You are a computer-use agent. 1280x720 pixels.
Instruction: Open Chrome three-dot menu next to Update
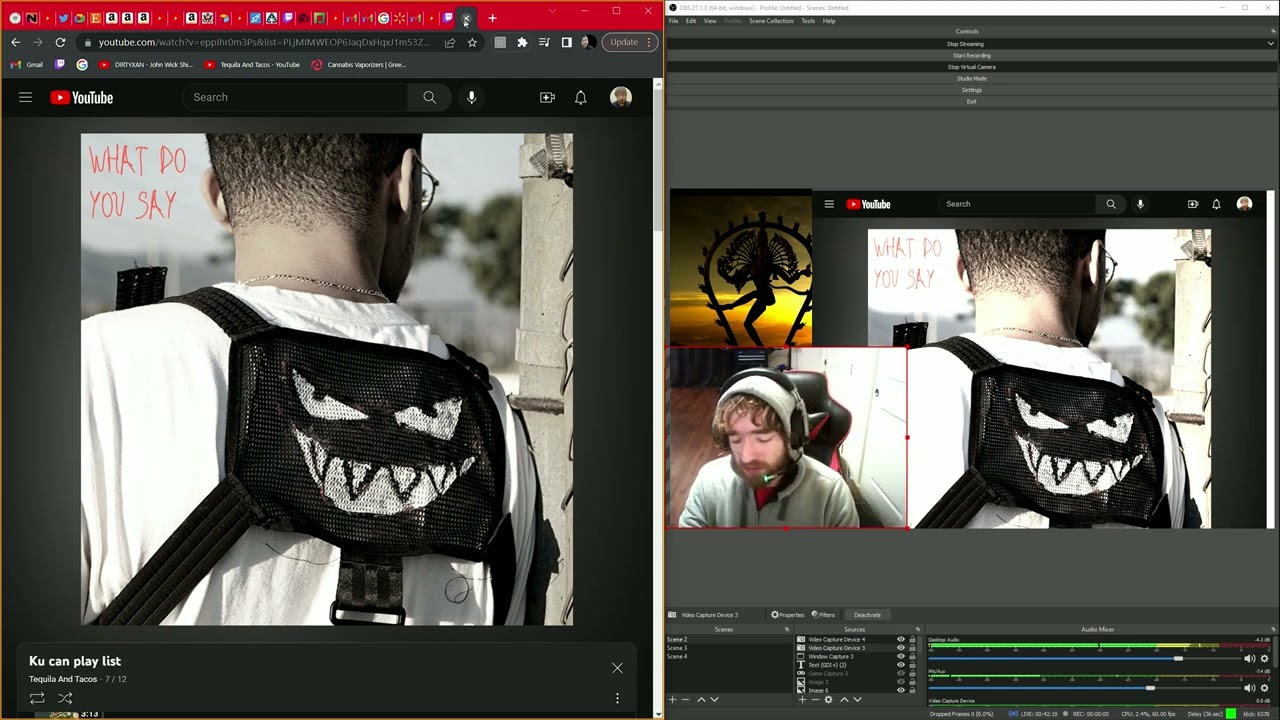[x=650, y=42]
